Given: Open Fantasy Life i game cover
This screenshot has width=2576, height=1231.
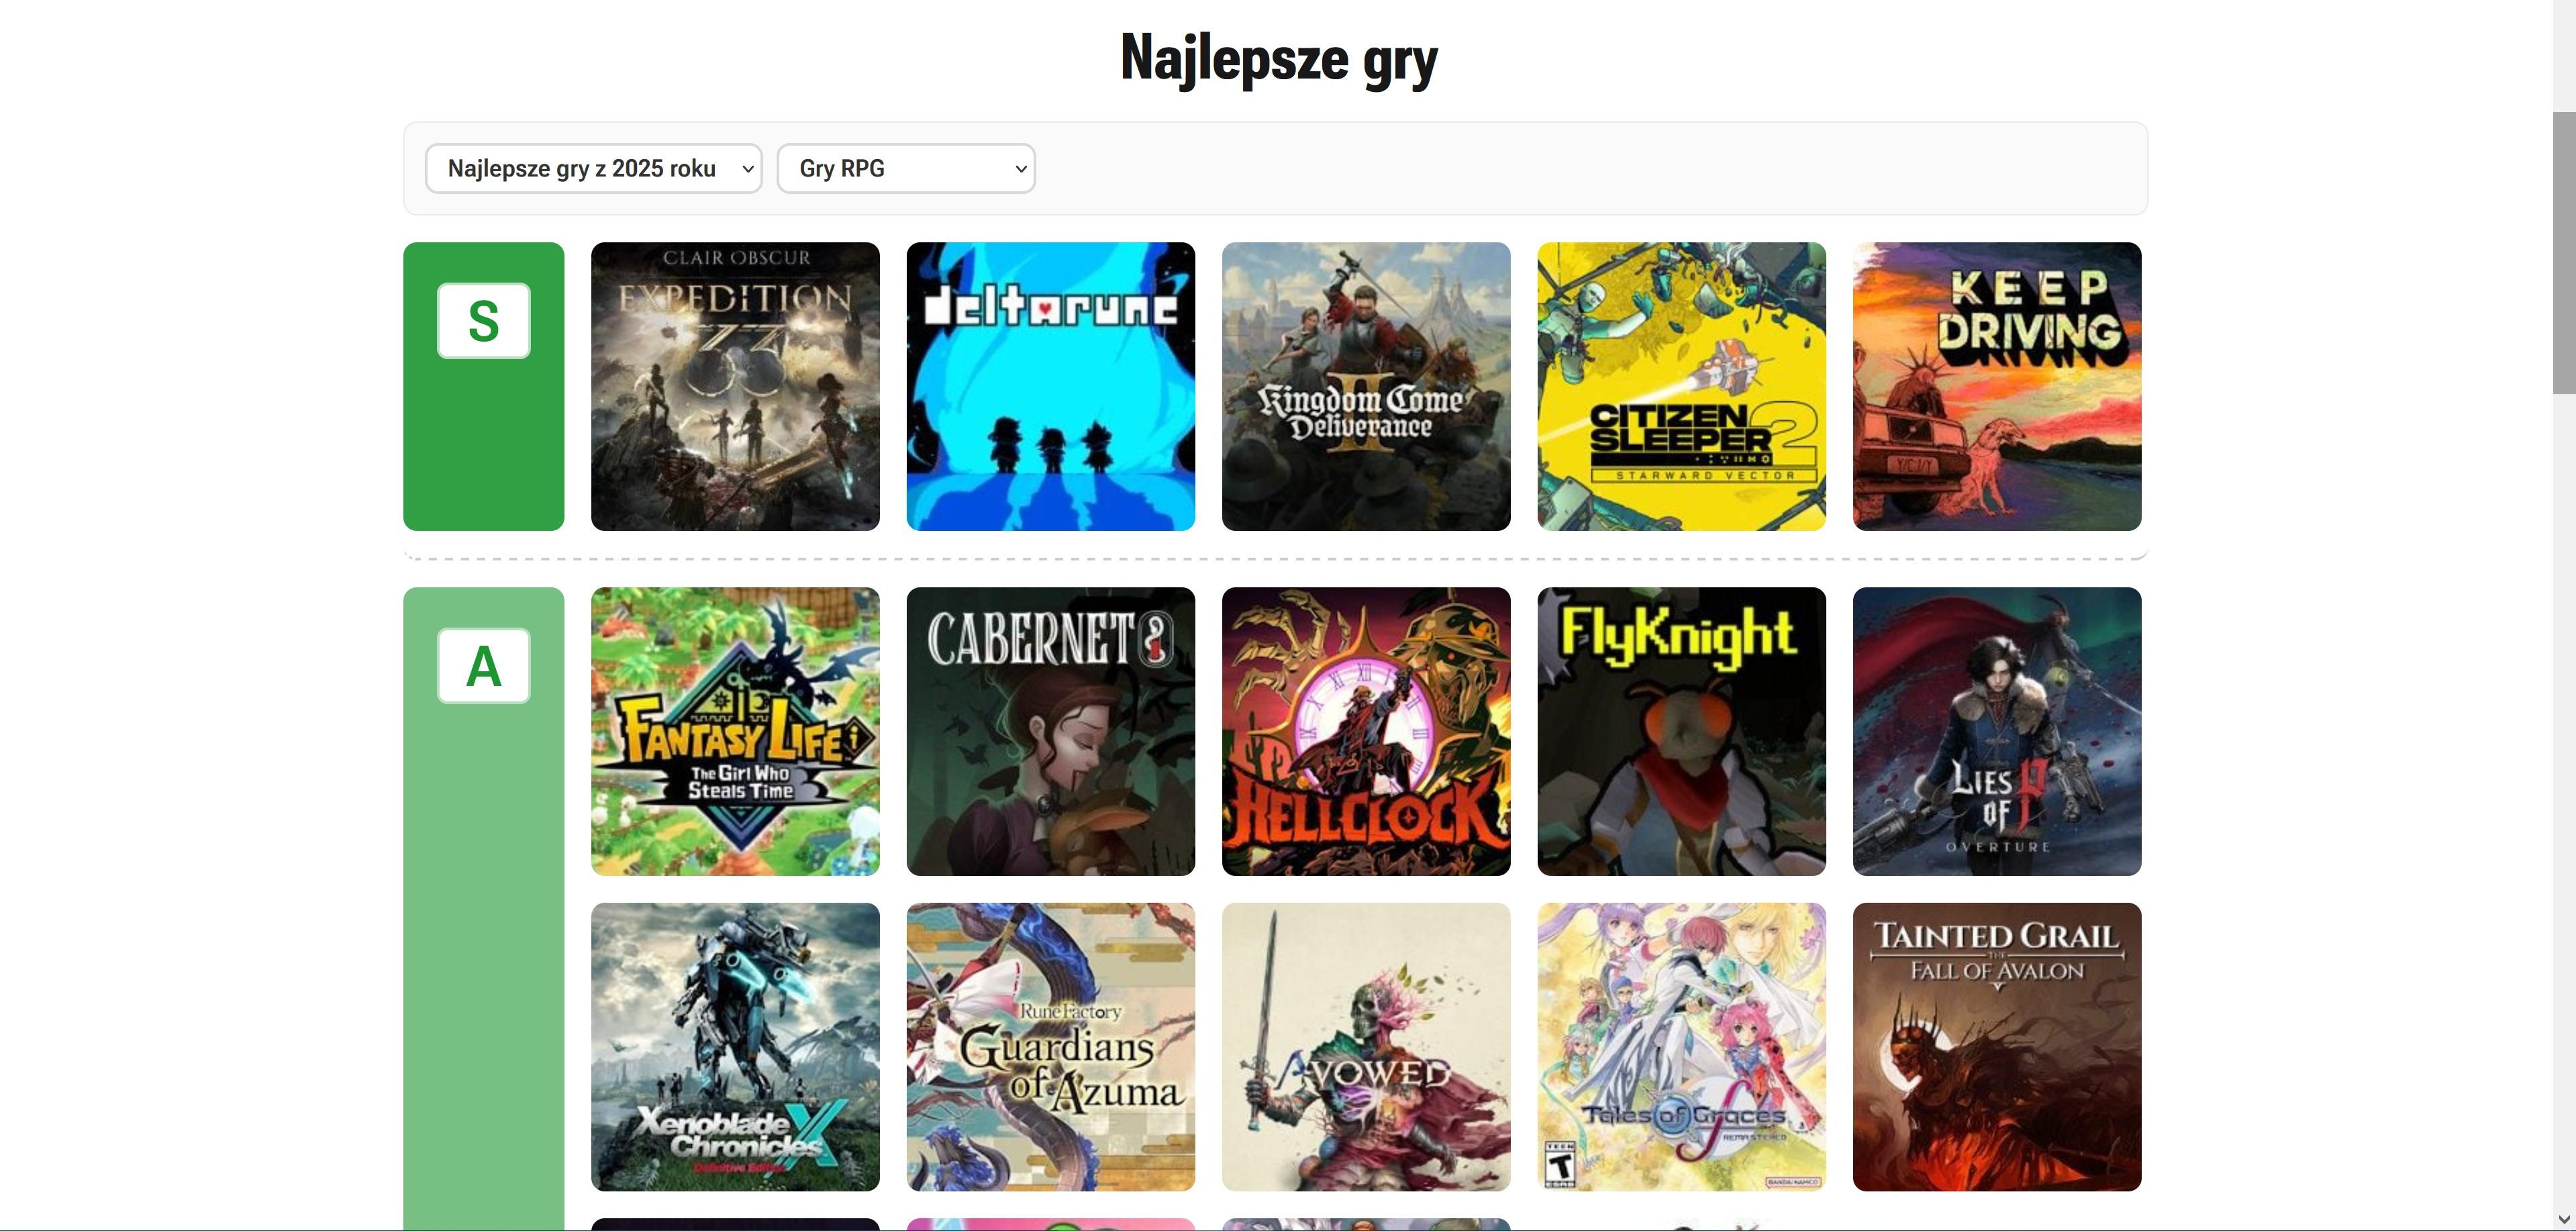Looking at the screenshot, I should [735, 731].
